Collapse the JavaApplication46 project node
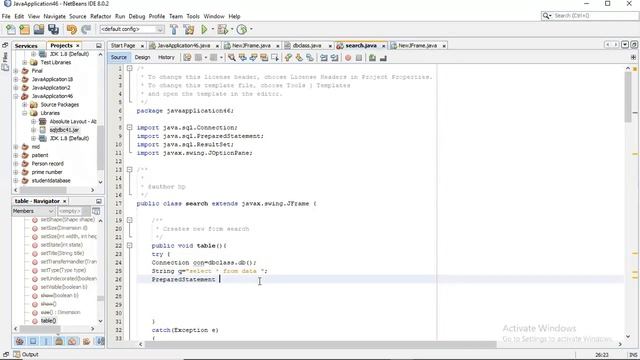Screen dimensions: 640x360 pyautogui.click(x=16, y=96)
